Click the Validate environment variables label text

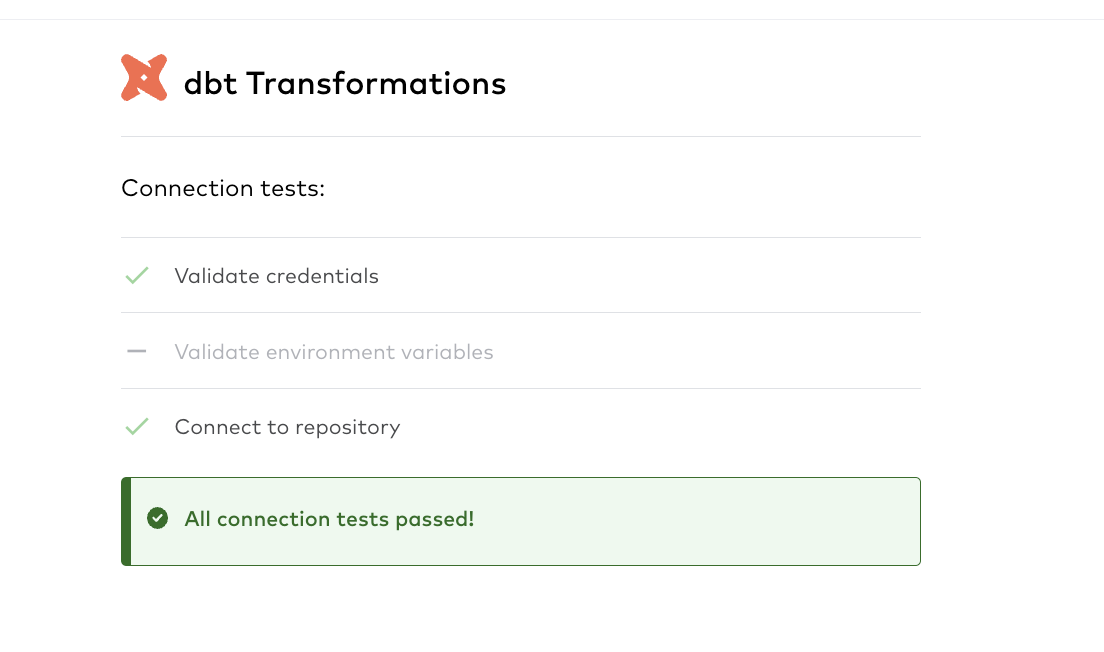coord(334,351)
